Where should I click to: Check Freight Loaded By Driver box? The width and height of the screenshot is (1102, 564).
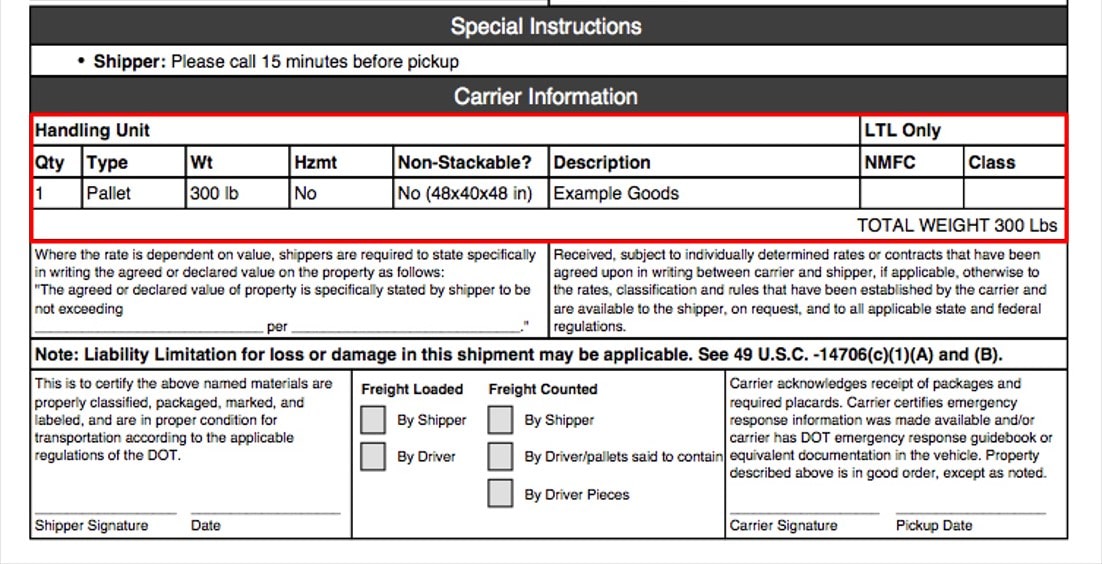(x=372, y=456)
